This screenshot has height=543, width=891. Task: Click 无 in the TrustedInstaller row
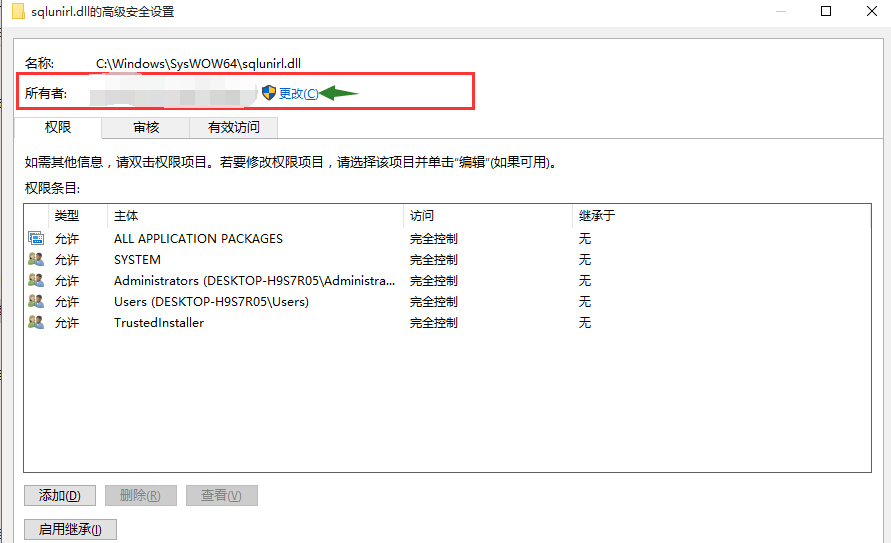pyautogui.click(x=585, y=323)
